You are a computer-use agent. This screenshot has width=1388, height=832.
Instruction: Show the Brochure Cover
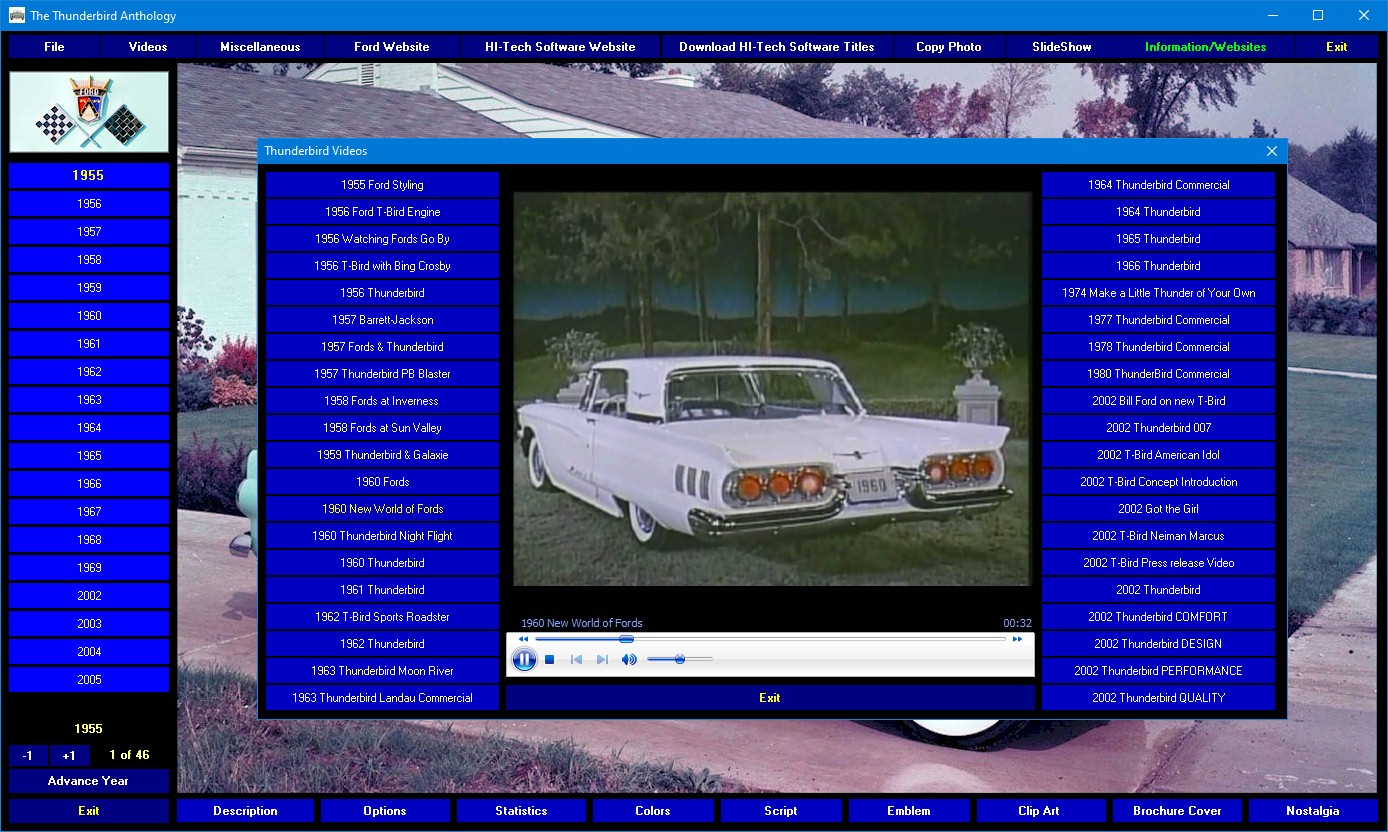(x=1177, y=811)
